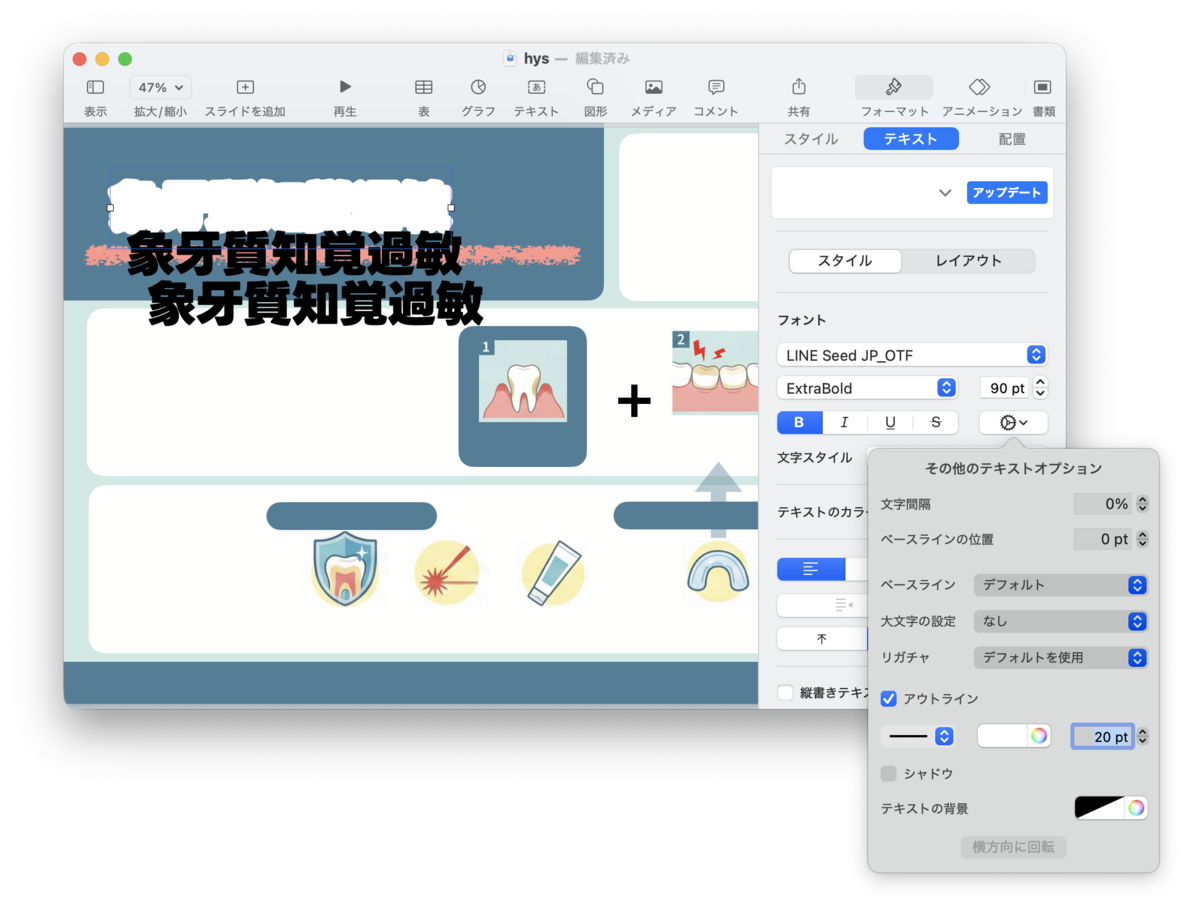Switch to the スタイル inspector tab
Viewport: 1200px width, 918px height.
point(811,139)
